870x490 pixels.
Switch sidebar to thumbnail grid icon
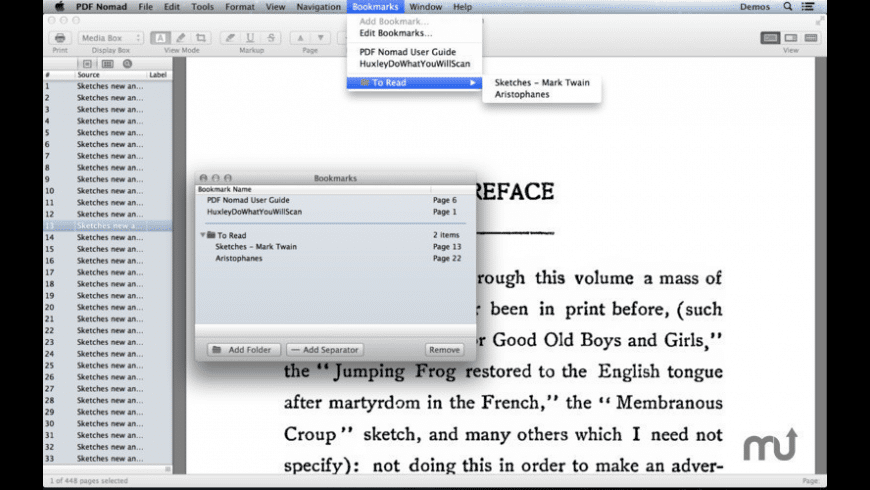pos(108,64)
